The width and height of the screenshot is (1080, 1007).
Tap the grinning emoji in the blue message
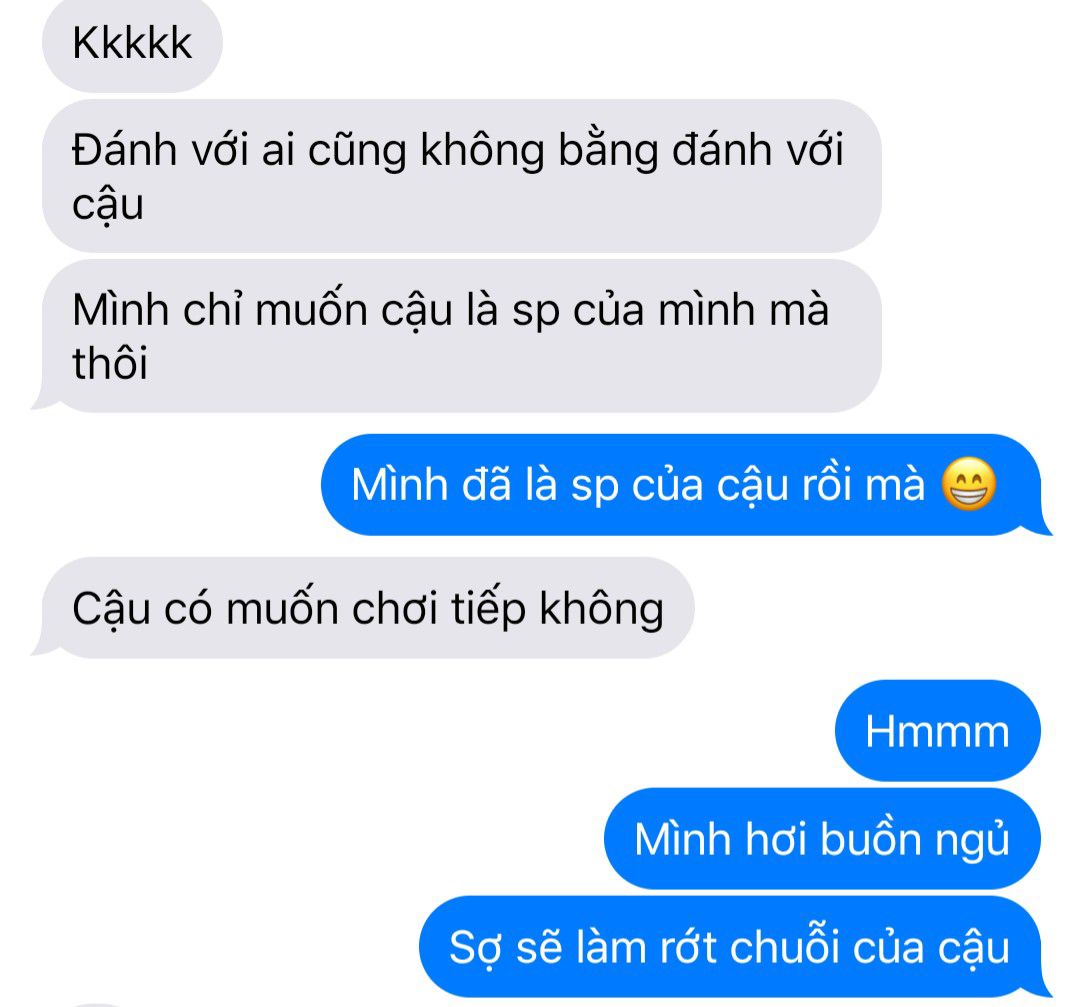[968, 484]
